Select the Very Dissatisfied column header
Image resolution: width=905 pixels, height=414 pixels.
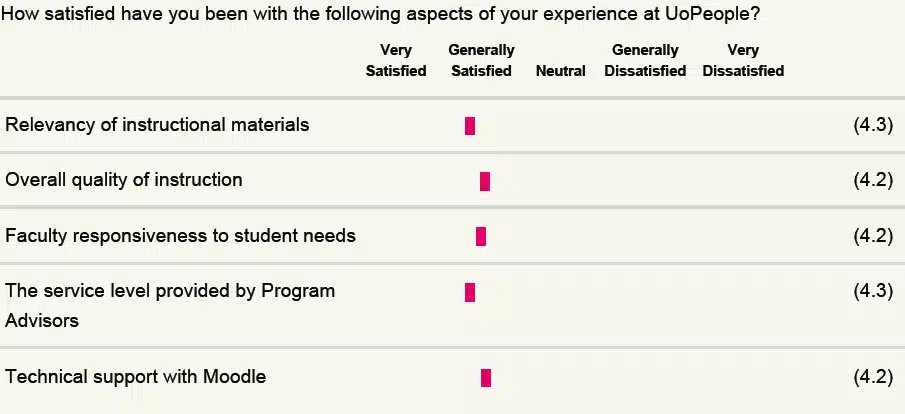(743, 61)
